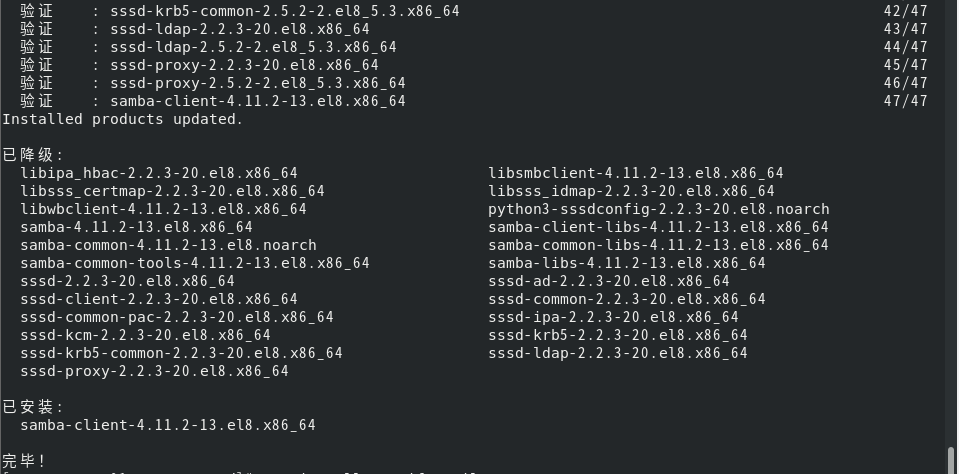Click the 42/47 verification counter
The height and width of the screenshot is (474, 959).
pos(905,11)
